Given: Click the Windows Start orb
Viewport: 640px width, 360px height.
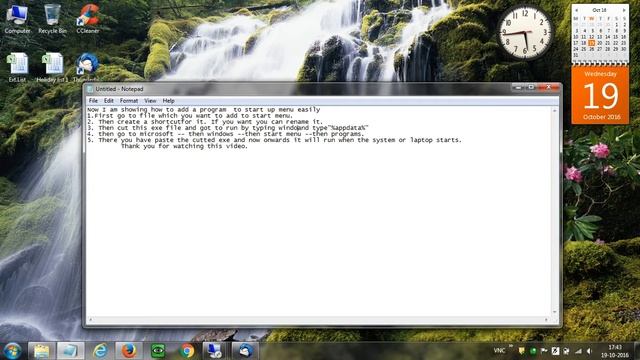Looking at the screenshot, I should pos(12,351).
